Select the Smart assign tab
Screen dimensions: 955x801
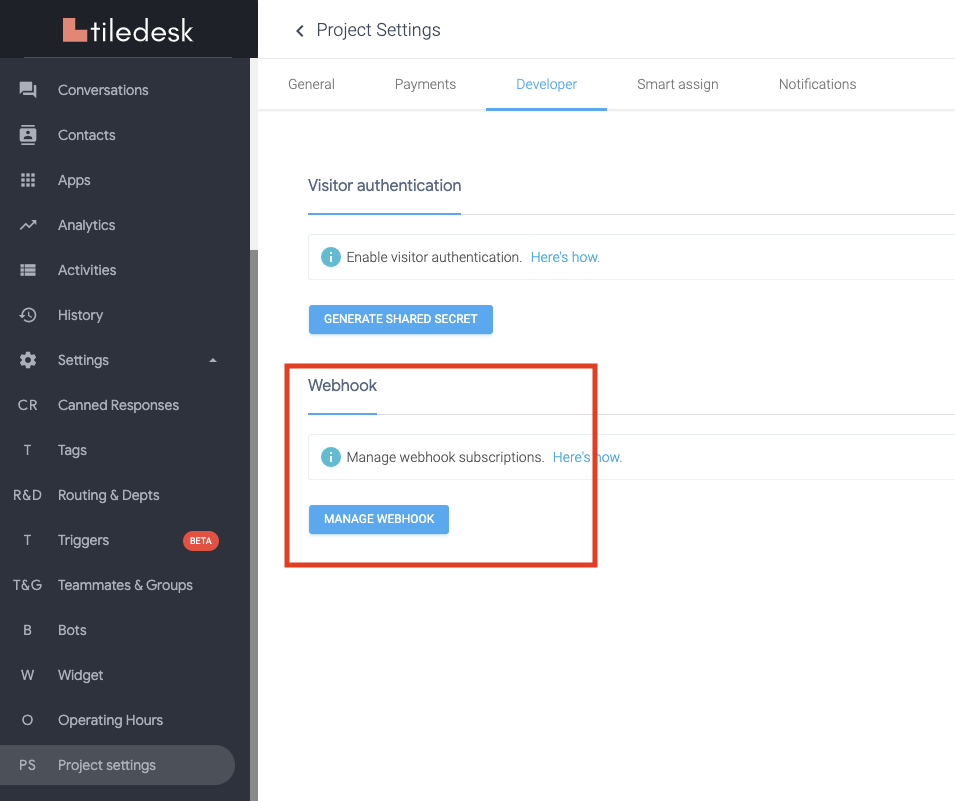(x=677, y=84)
